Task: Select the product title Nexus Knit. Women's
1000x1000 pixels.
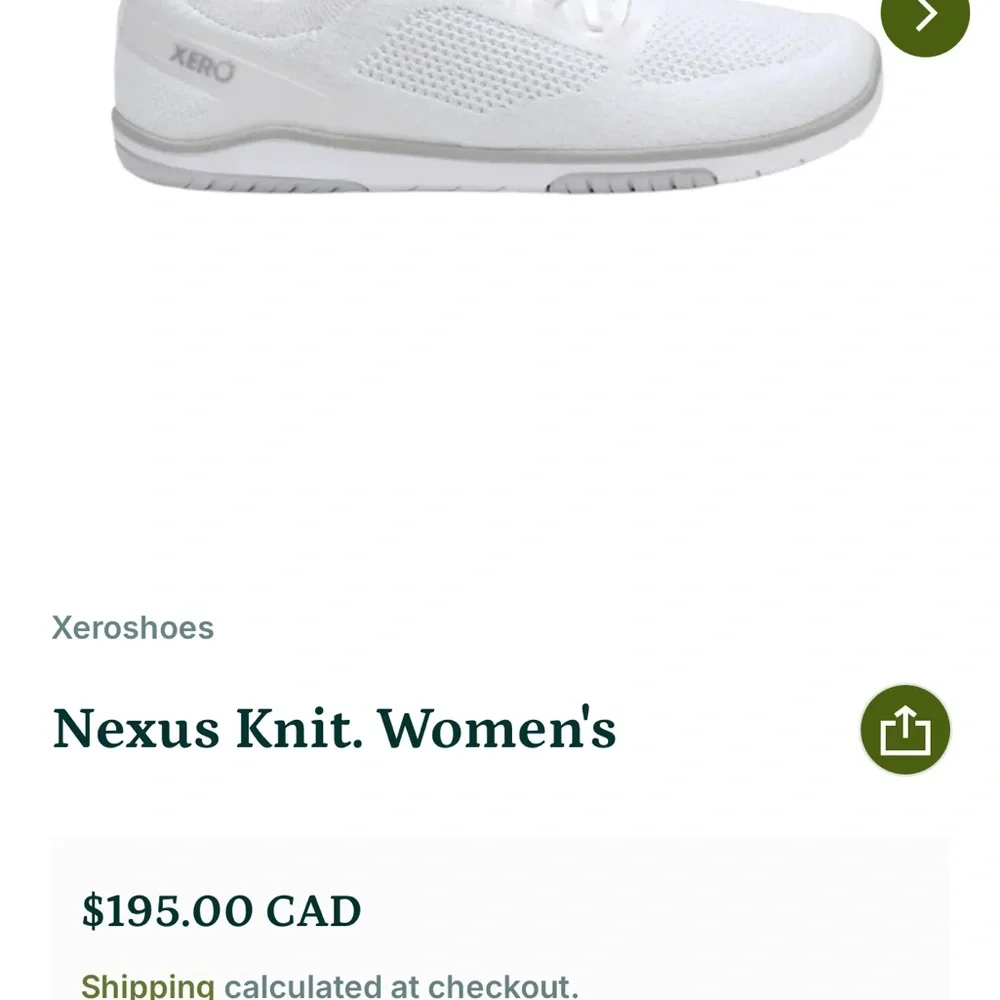Action: point(334,730)
